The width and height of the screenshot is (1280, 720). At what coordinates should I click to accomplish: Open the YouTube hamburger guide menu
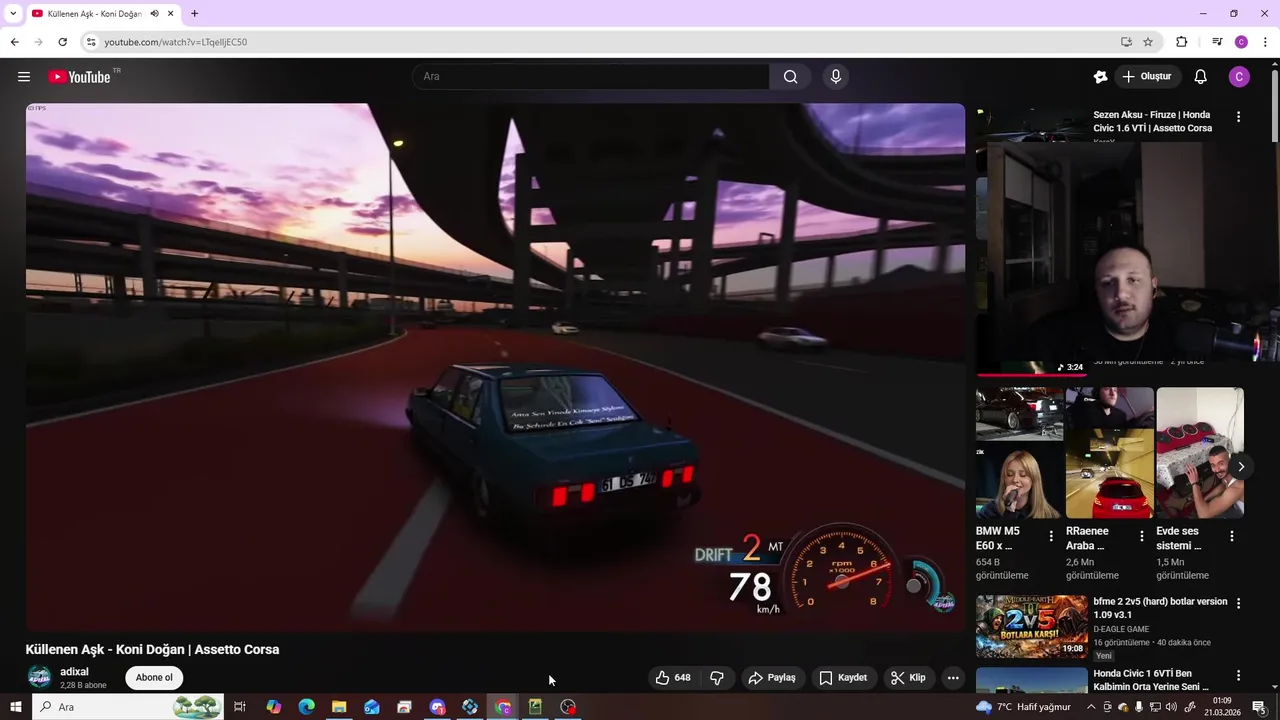click(x=24, y=77)
